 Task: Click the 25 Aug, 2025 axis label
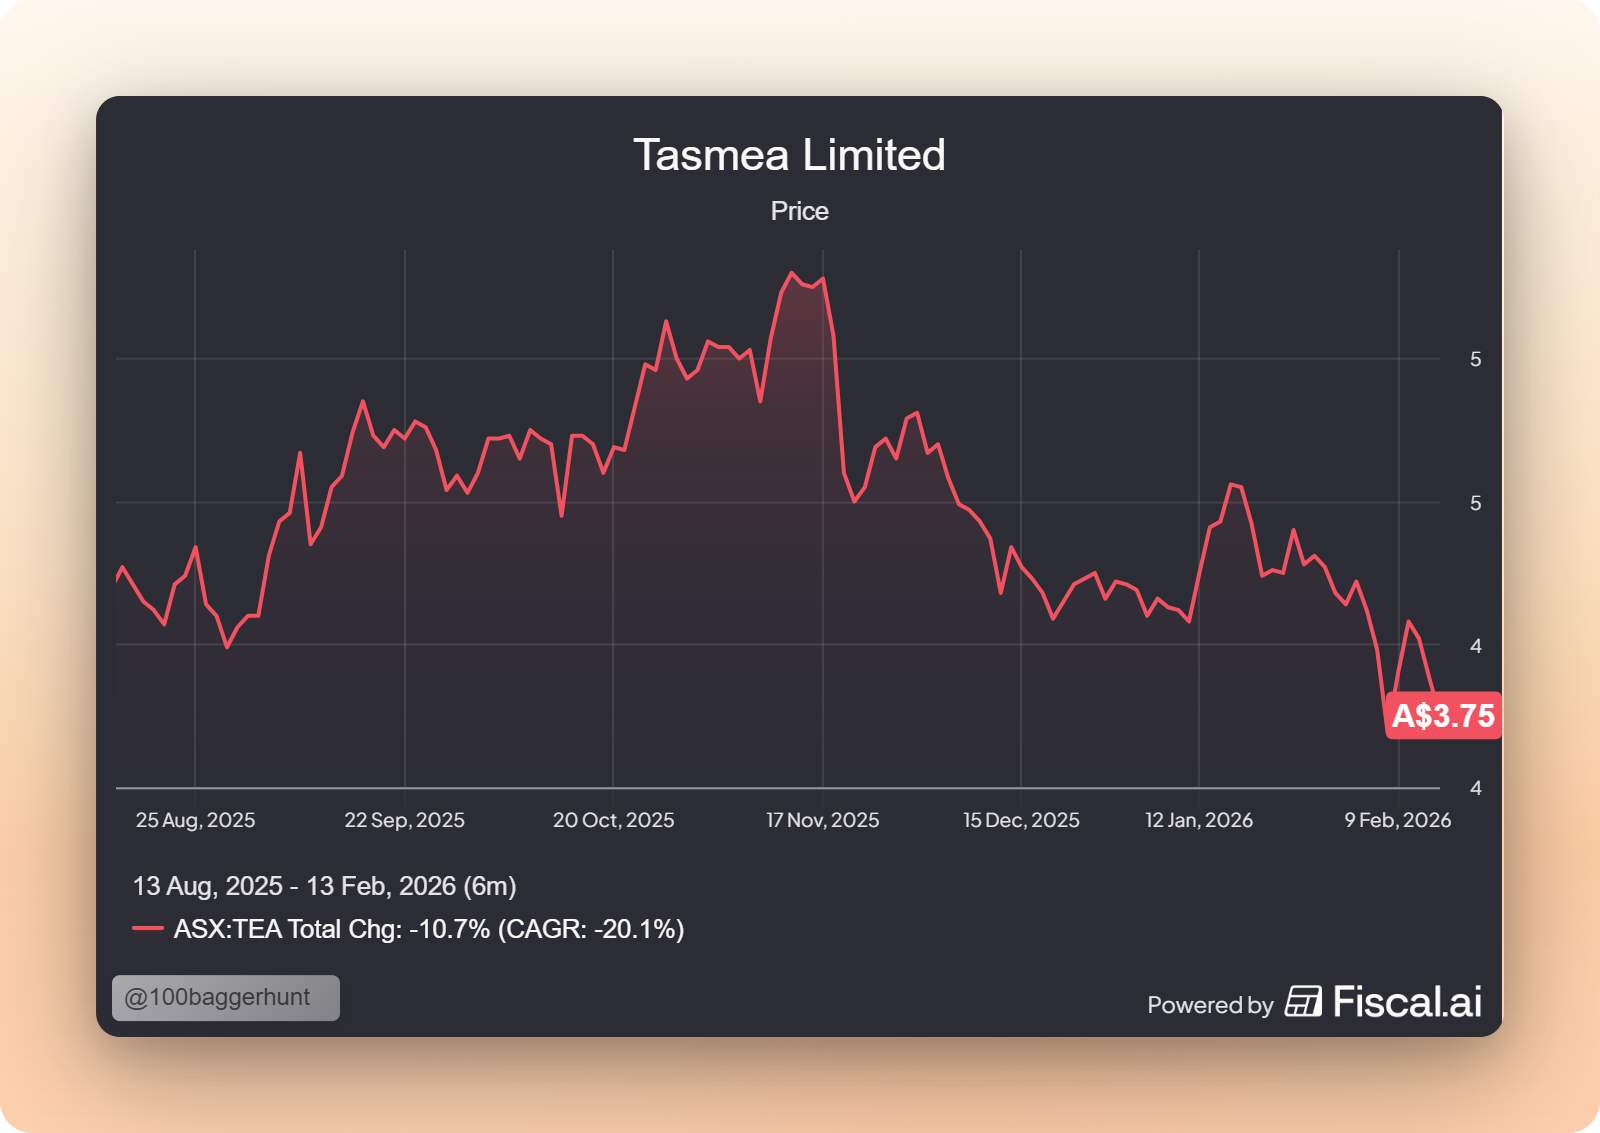[x=195, y=820]
